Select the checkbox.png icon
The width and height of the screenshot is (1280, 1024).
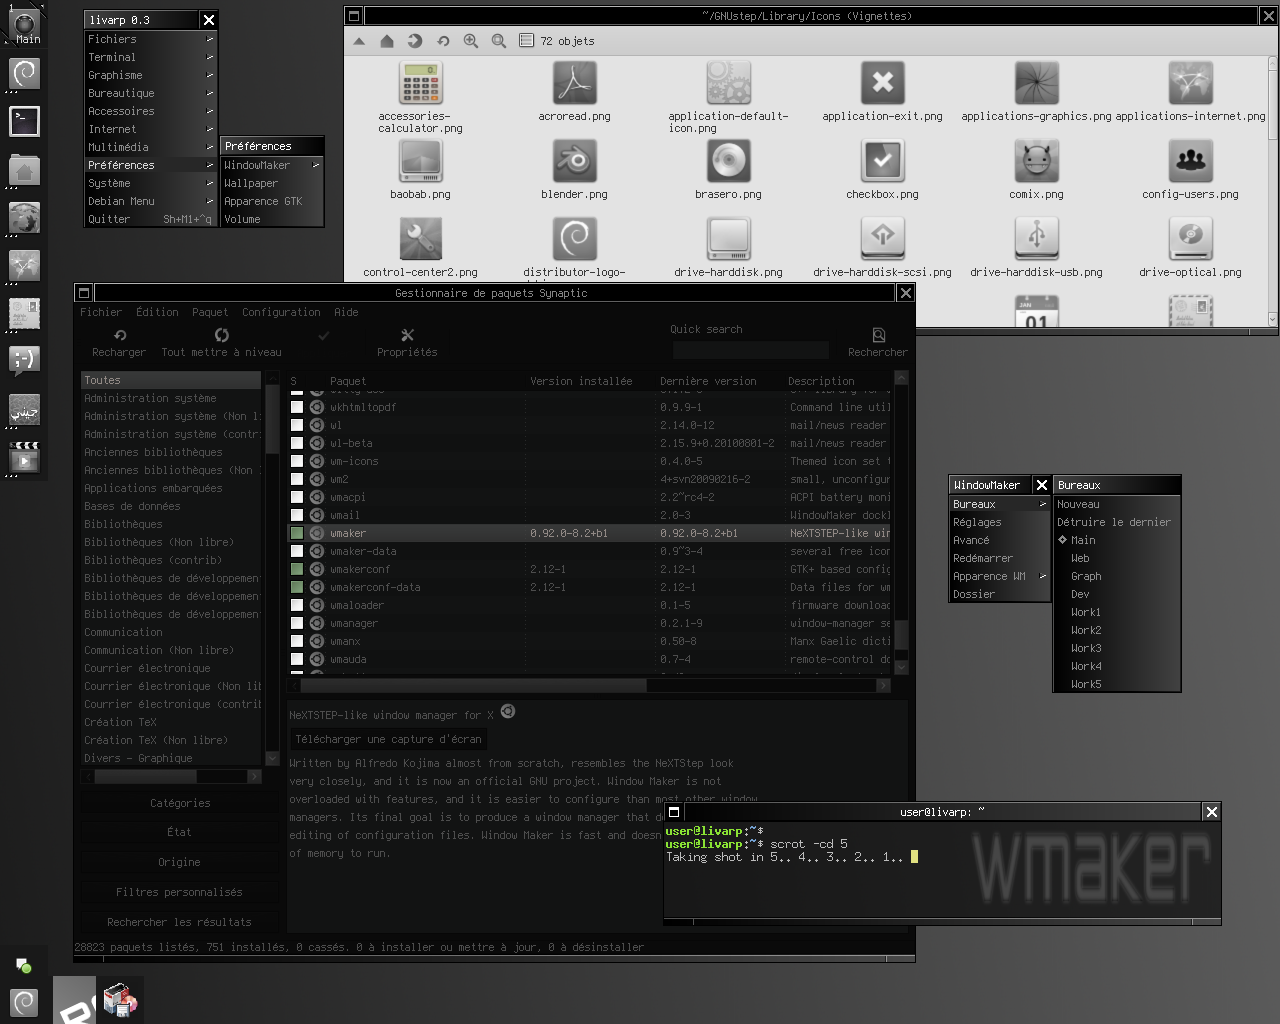(882, 161)
